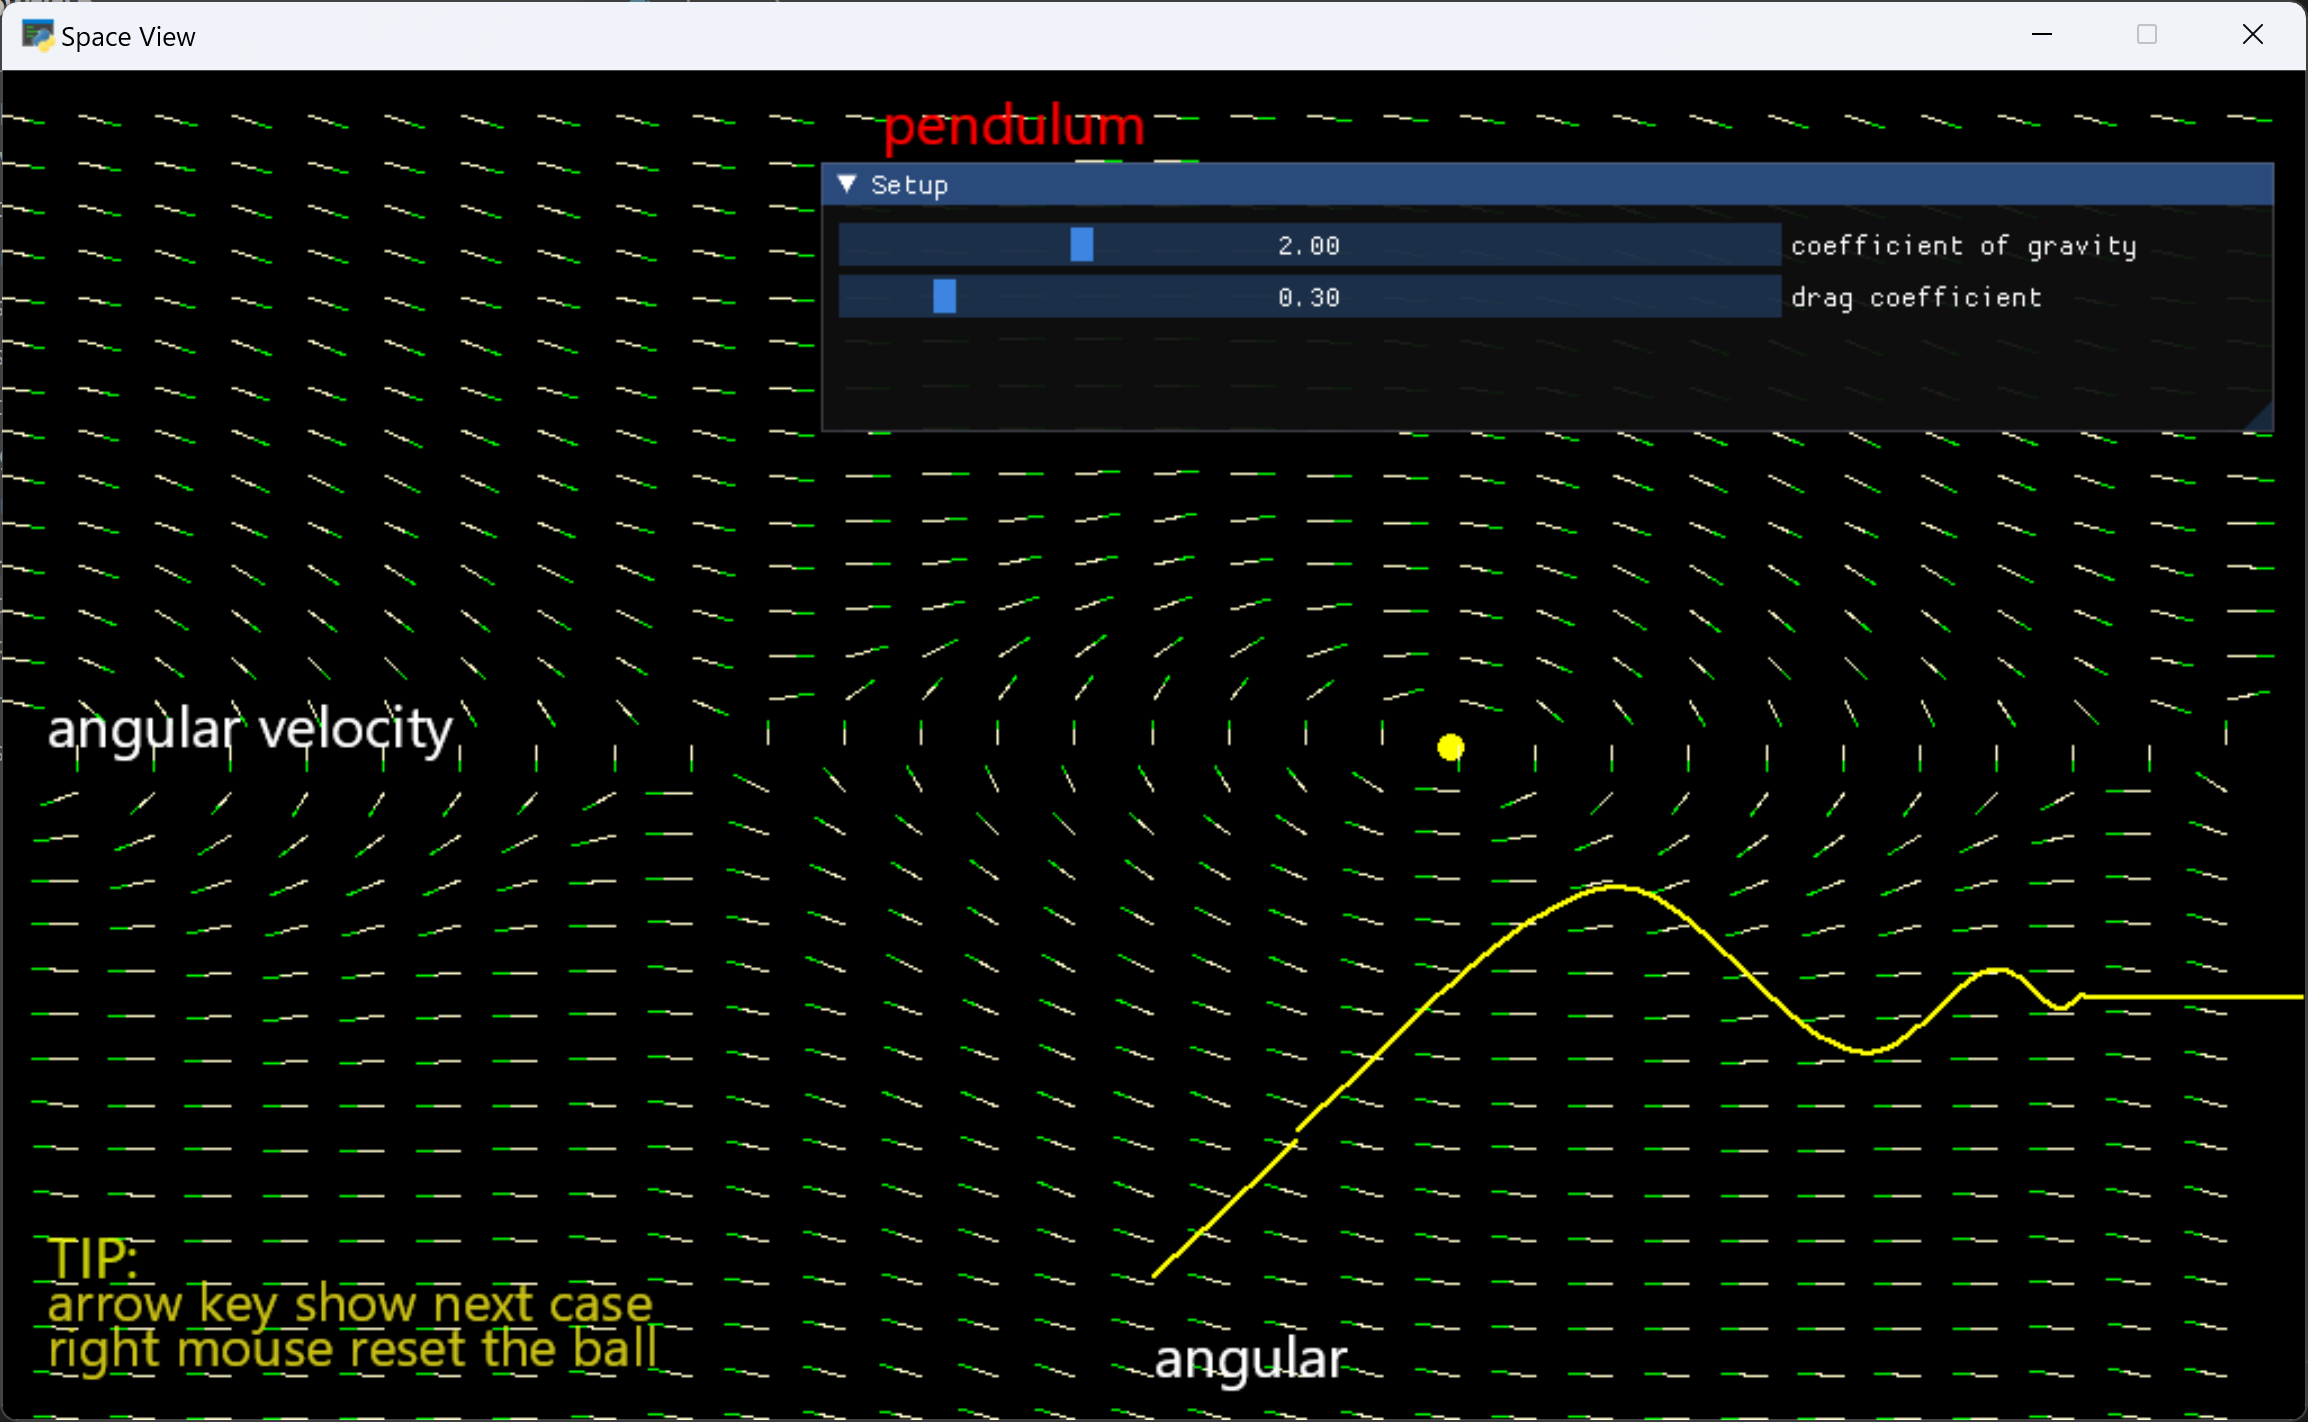The width and height of the screenshot is (2308, 1422).
Task: Click the Setup panel title bar
Action: click(x=1500, y=185)
